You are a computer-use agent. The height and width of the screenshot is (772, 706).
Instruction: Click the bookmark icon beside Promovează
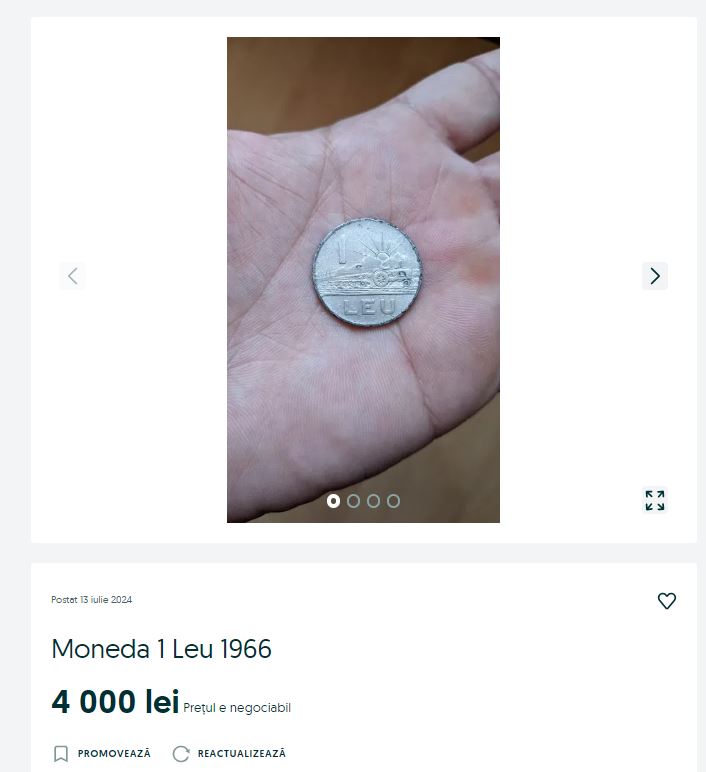point(61,754)
